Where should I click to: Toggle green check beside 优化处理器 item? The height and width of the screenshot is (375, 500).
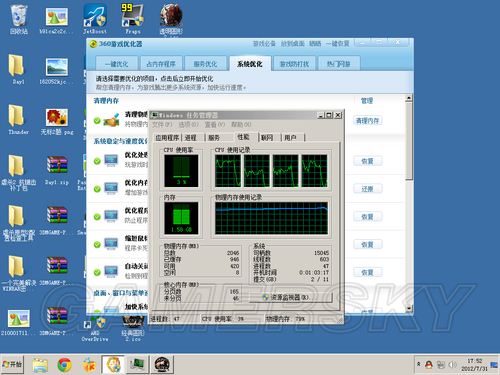(97, 161)
